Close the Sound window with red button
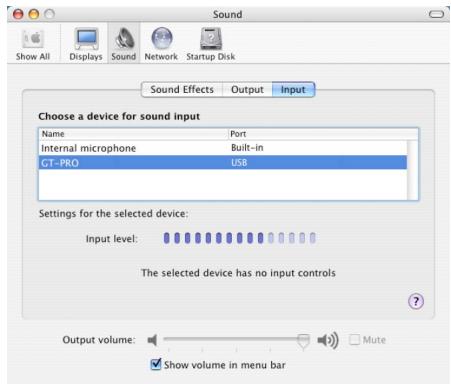Image resolution: width=451 pixels, height=384 pixels. click(x=18, y=14)
